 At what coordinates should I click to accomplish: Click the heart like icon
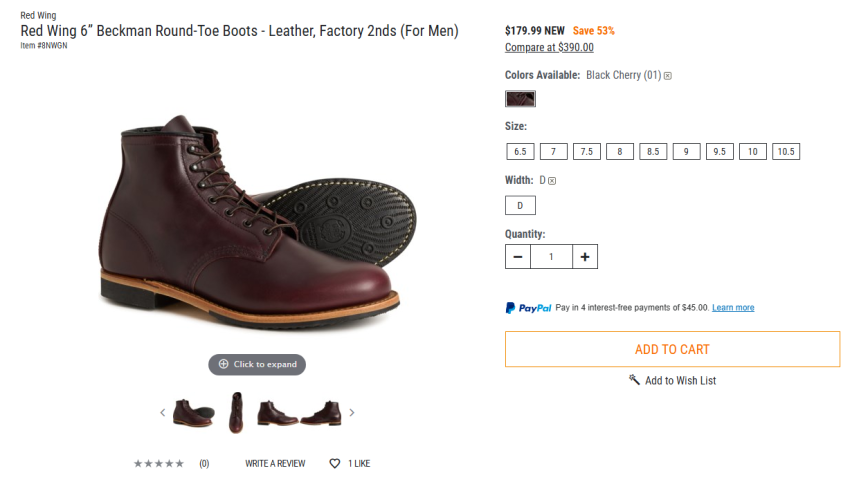point(335,464)
